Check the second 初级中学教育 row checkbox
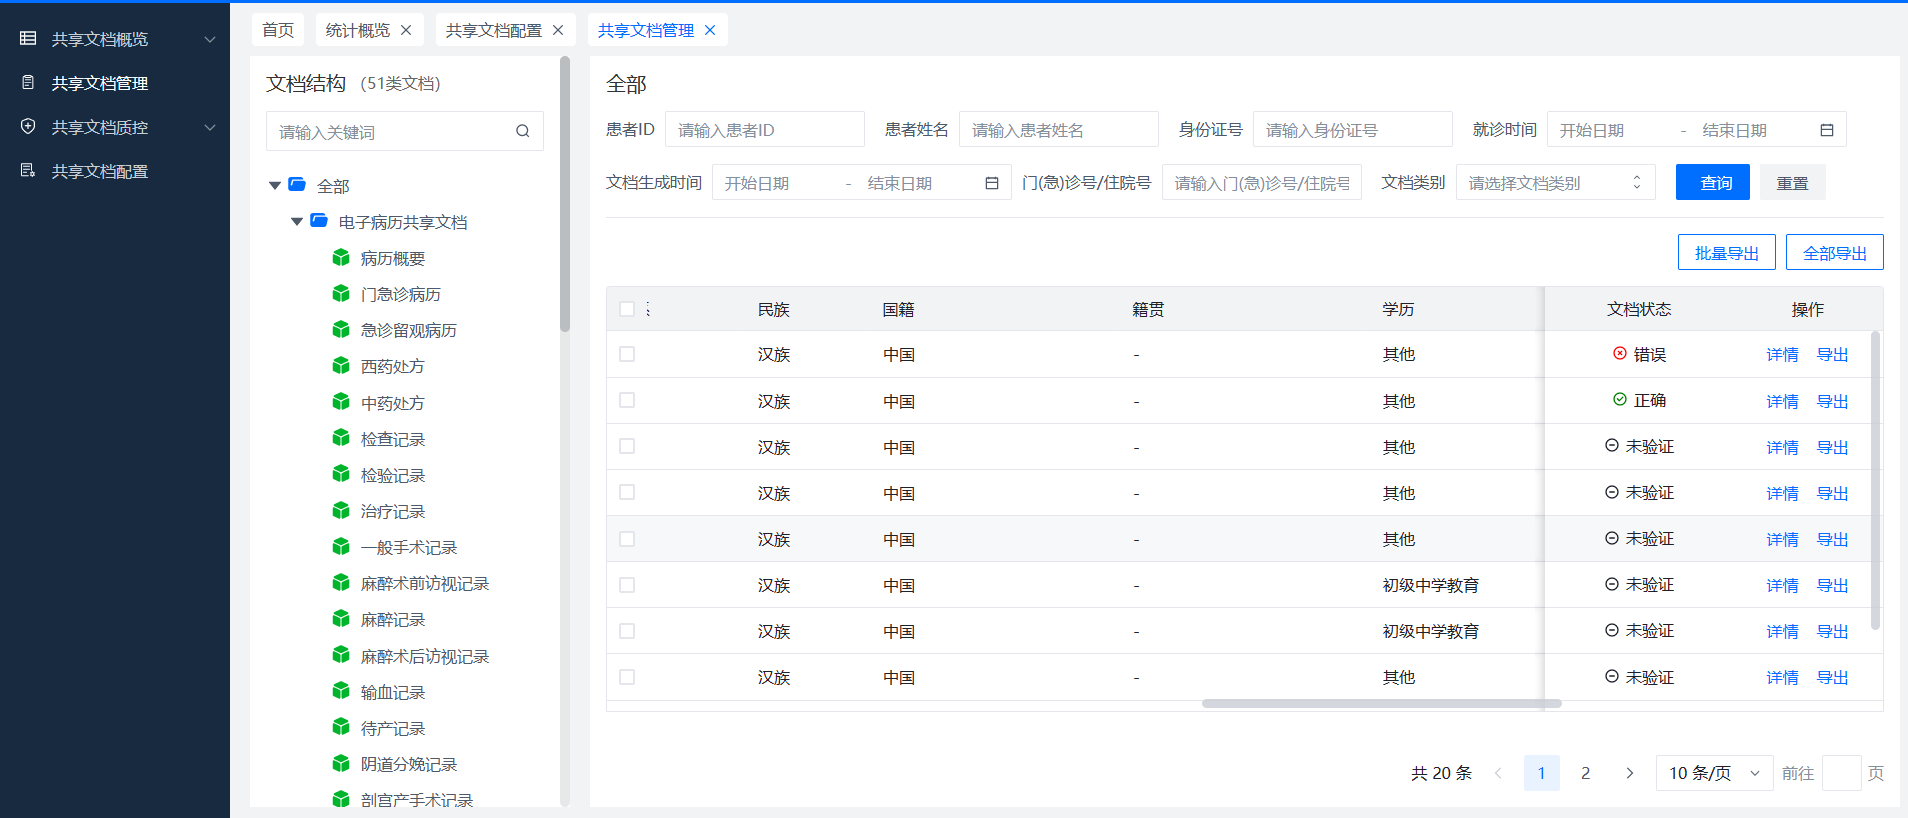The image size is (1908, 818). (627, 631)
